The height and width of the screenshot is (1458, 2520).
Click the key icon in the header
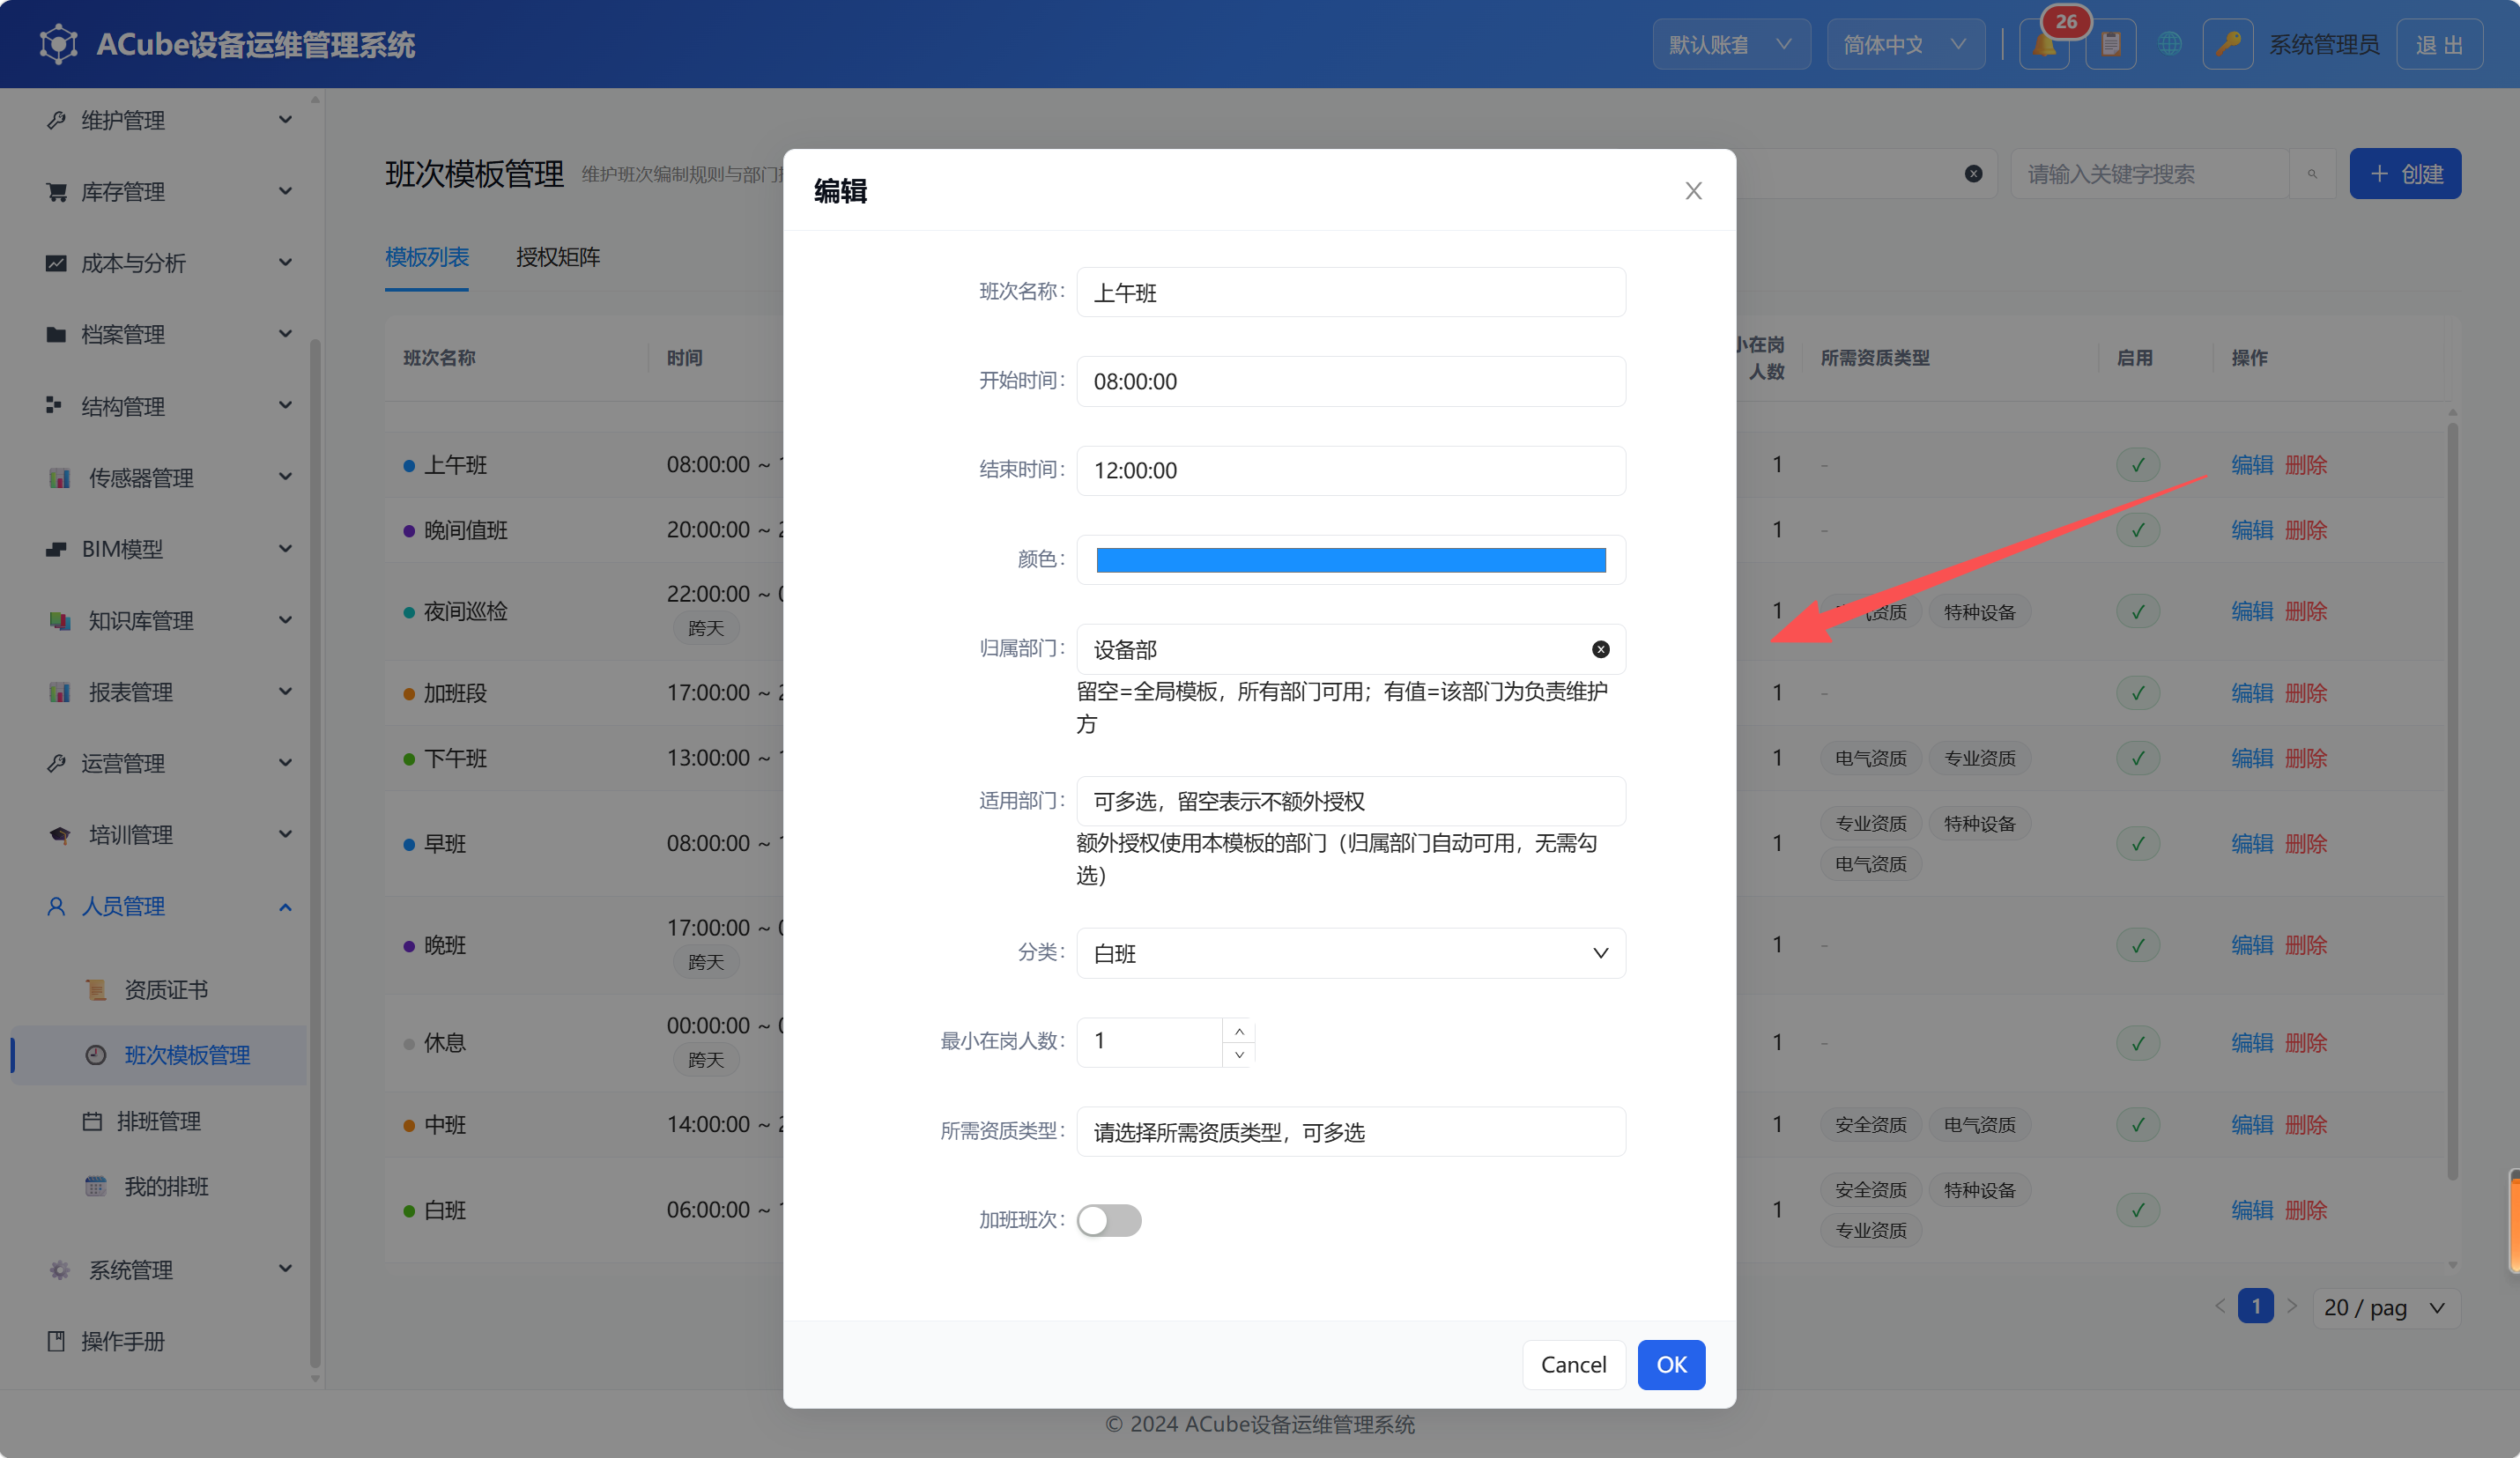(2227, 44)
